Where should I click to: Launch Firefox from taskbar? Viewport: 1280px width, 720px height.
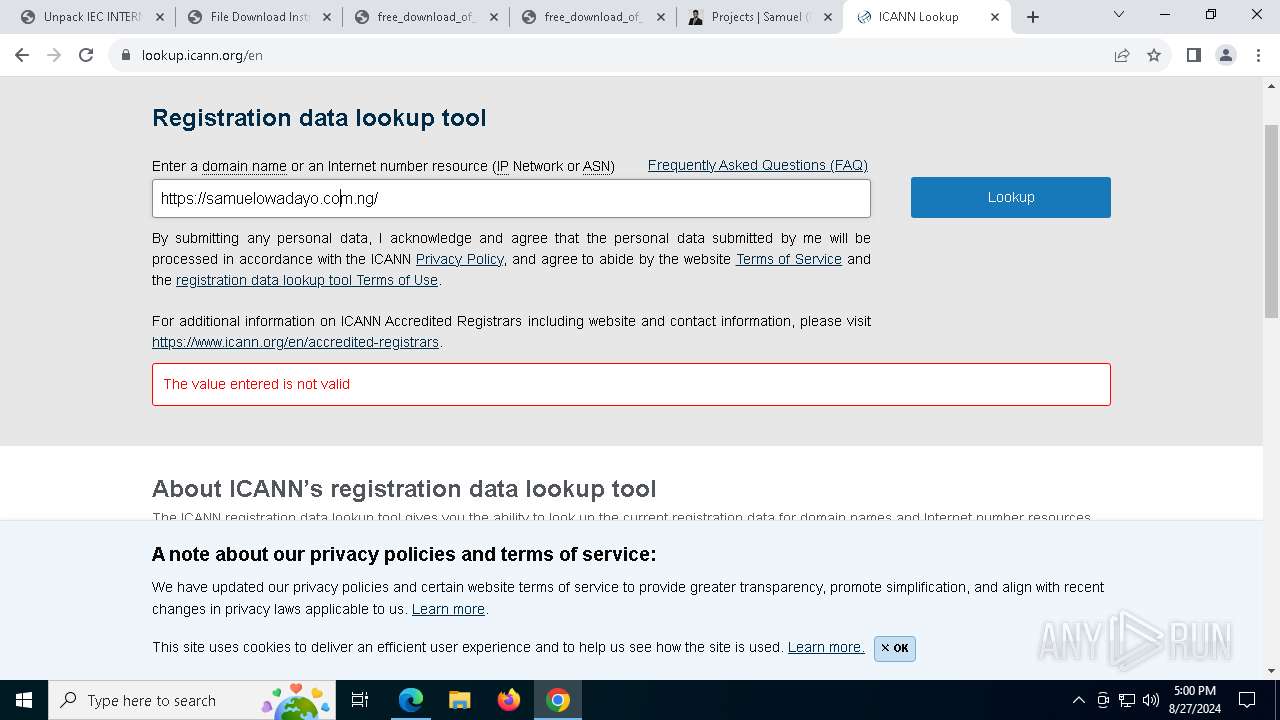[509, 700]
